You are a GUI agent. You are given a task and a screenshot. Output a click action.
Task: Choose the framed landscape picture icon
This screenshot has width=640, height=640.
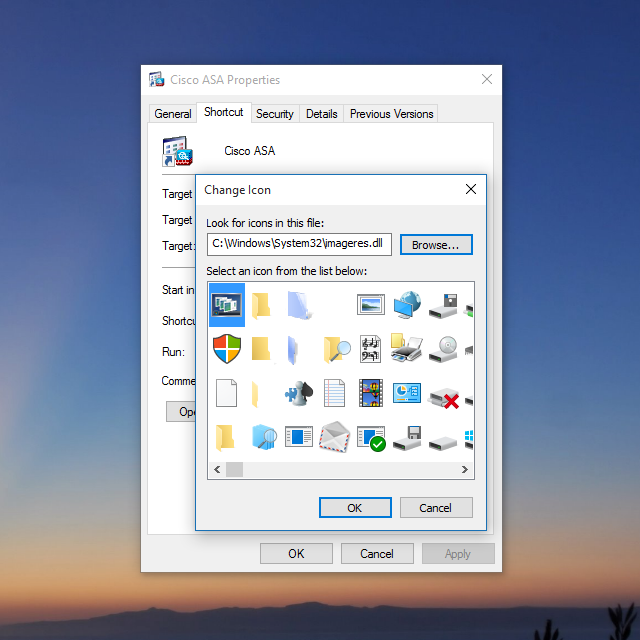click(x=371, y=305)
